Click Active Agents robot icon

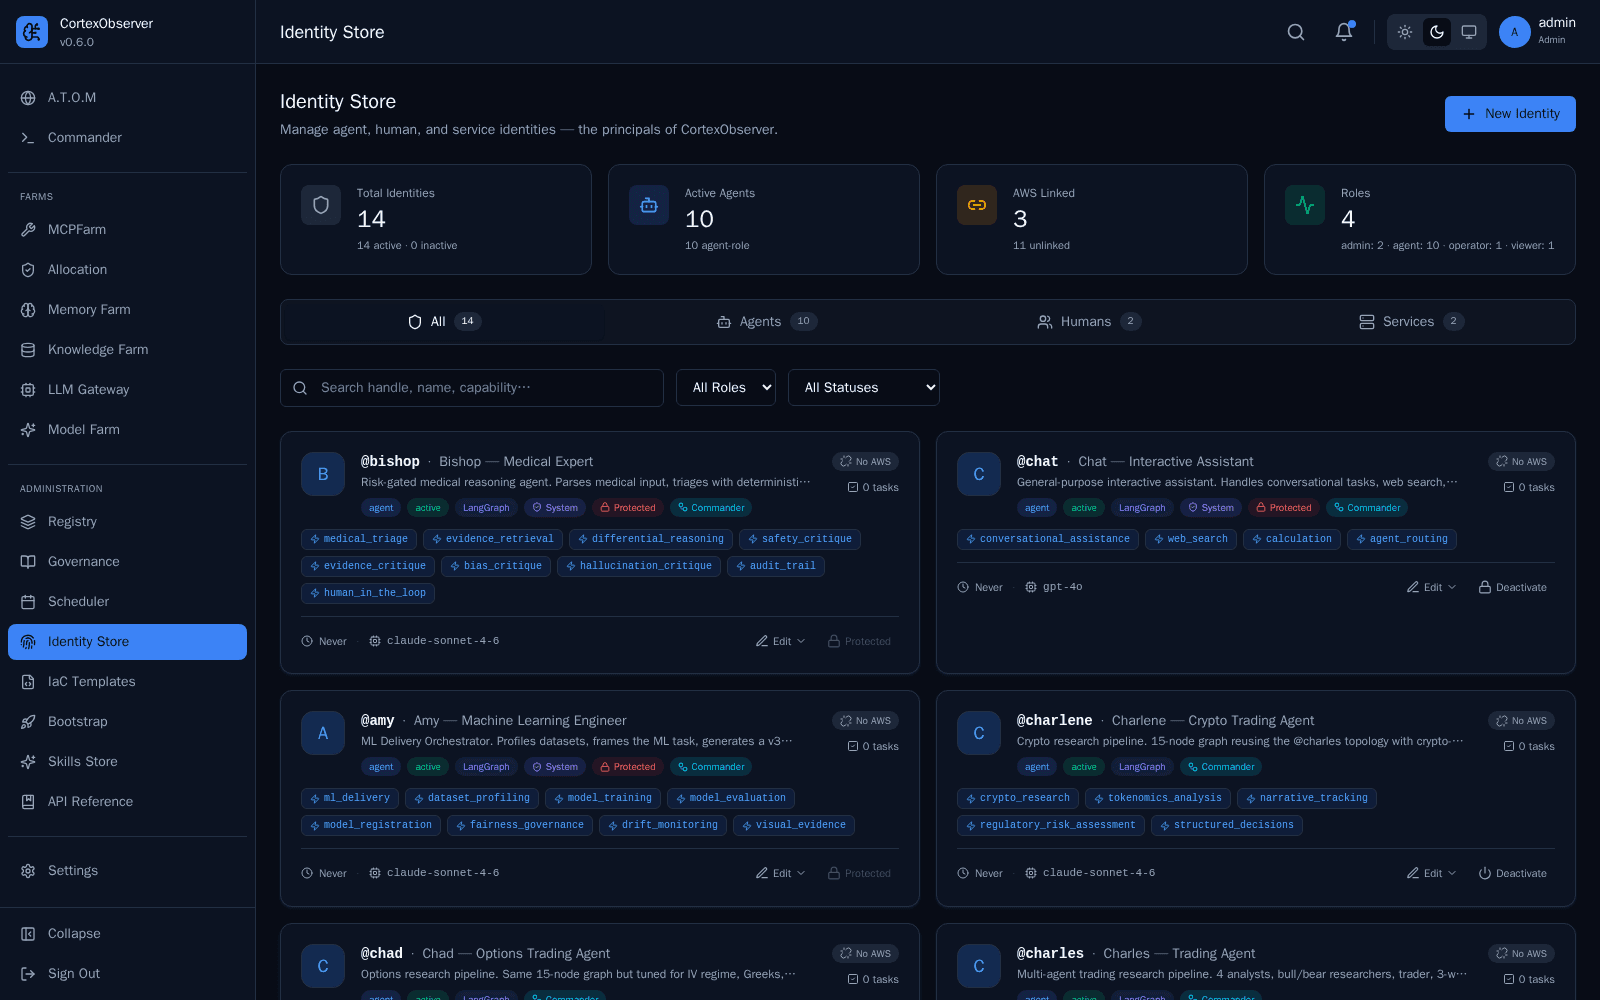click(x=649, y=205)
